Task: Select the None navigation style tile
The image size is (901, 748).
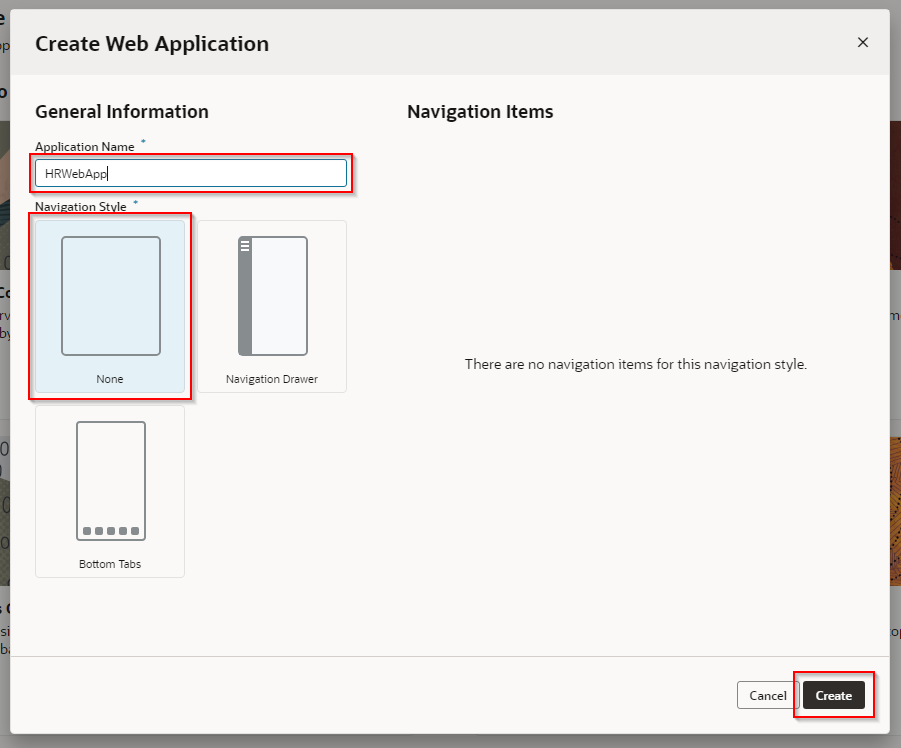Action: click(x=110, y=305)
